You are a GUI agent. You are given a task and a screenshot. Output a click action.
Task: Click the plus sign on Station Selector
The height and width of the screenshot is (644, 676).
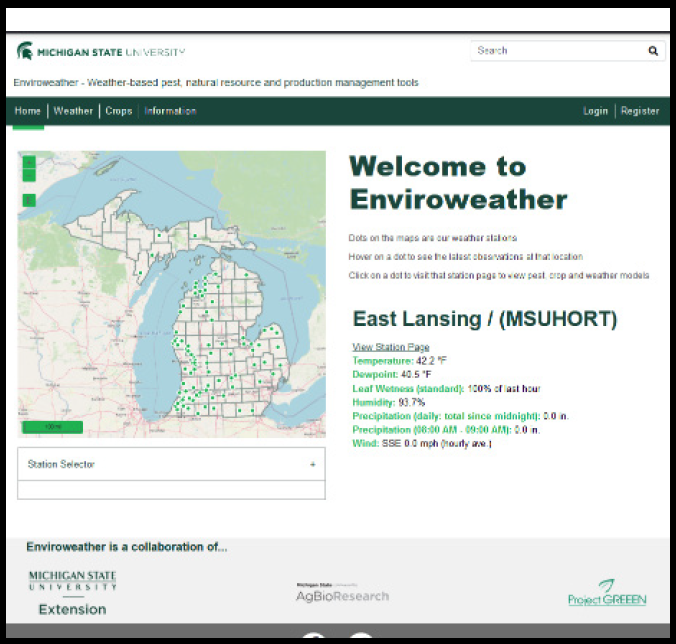tap(312, 464)
